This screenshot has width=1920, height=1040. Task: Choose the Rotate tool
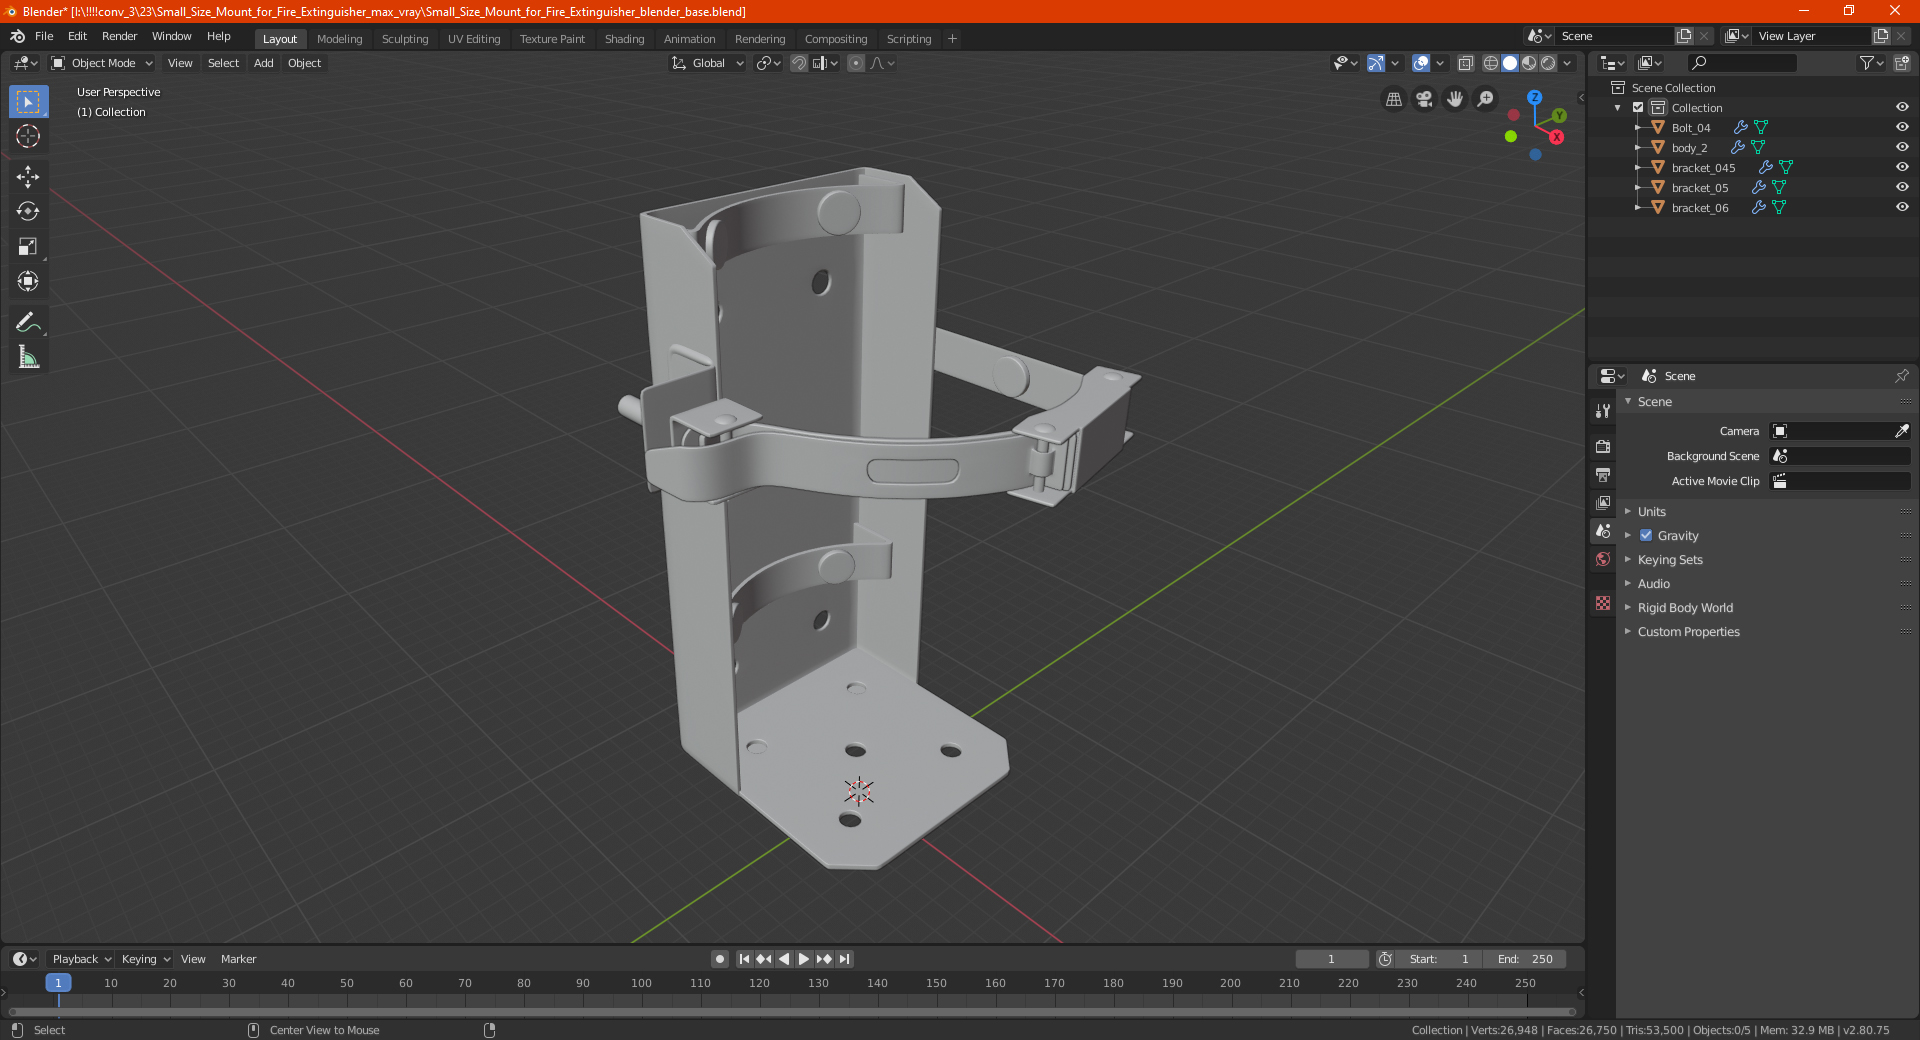coord(28,211)
